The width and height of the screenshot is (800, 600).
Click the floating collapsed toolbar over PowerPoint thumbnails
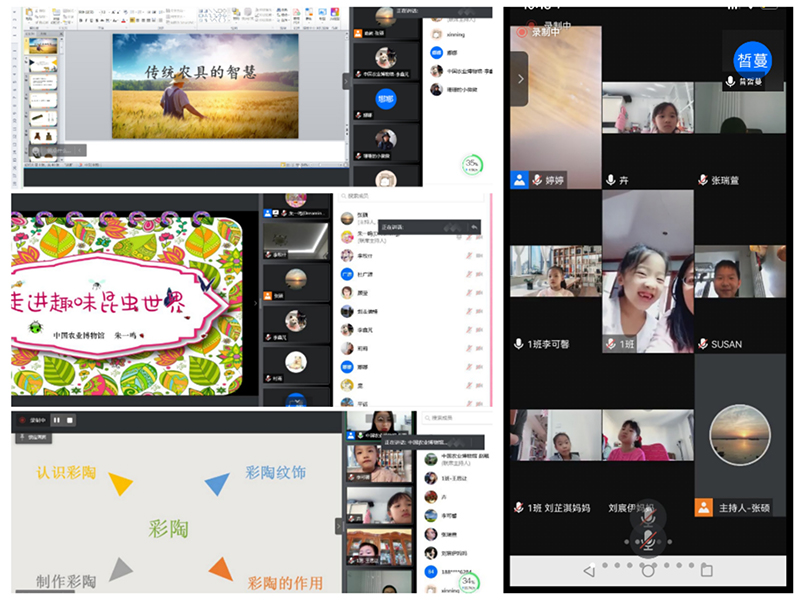(57, 151)
